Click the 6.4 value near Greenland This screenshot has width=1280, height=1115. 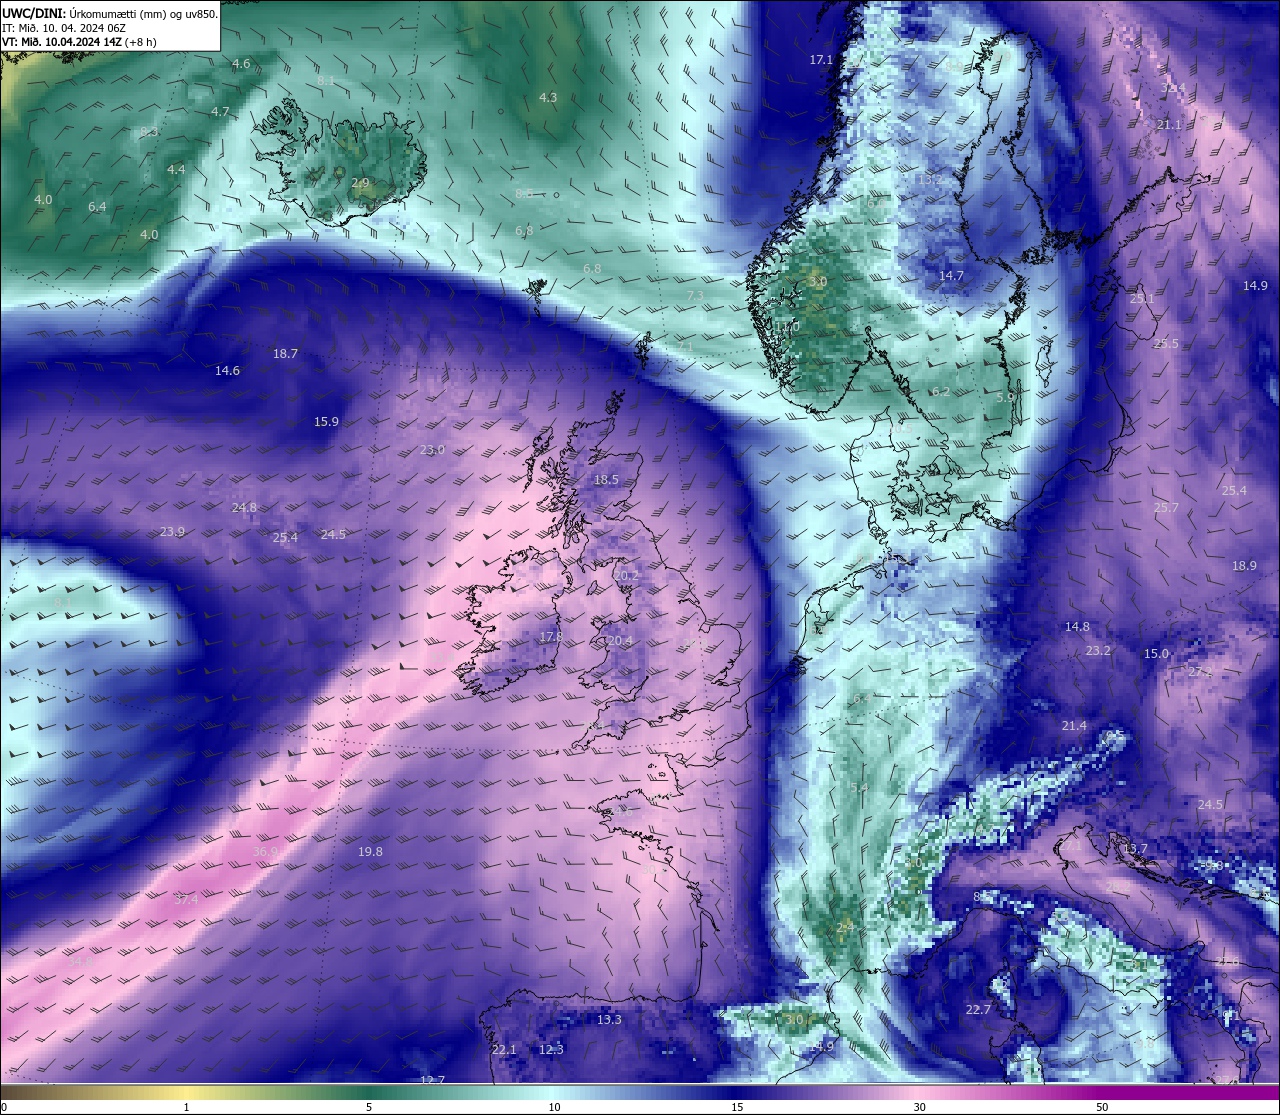(x=97, y=207)
